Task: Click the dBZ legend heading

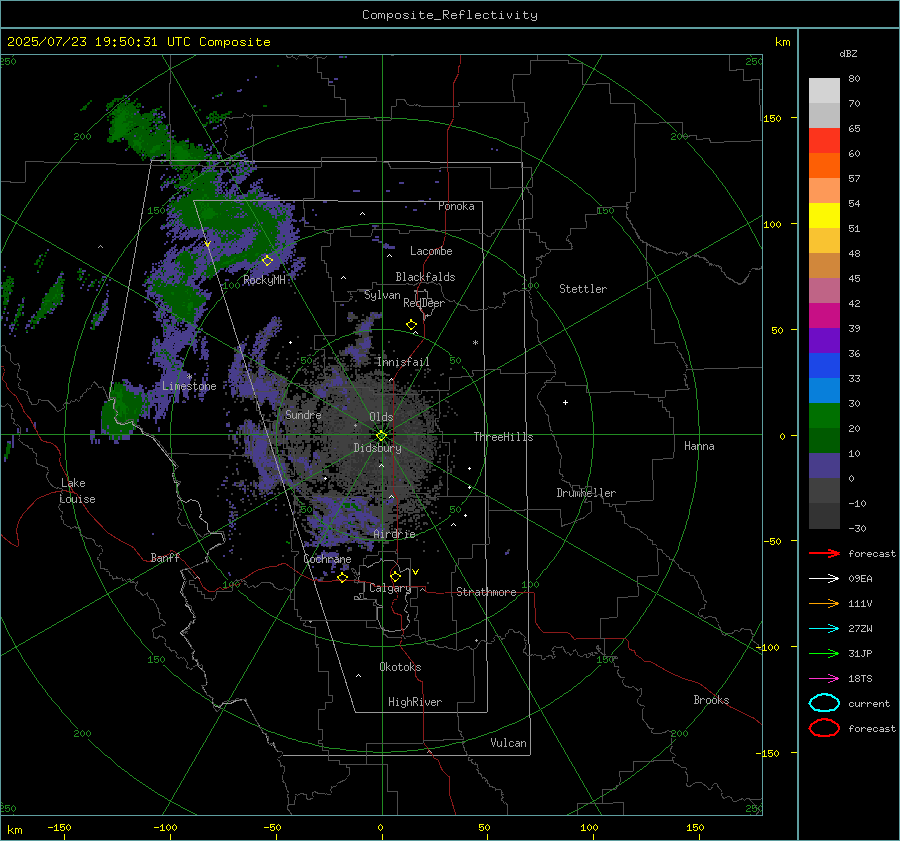Action: coord(848,53)
